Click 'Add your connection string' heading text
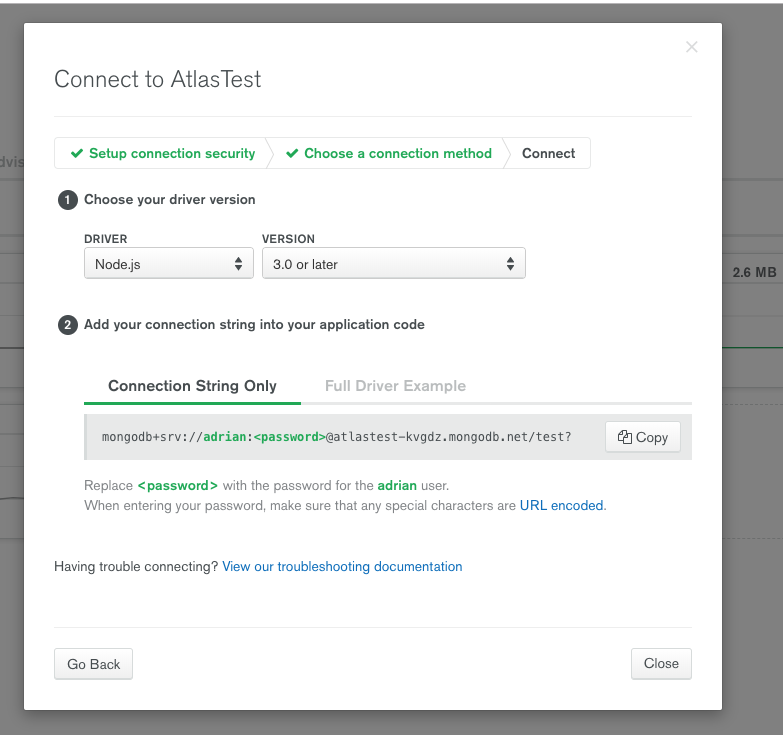 254,325
